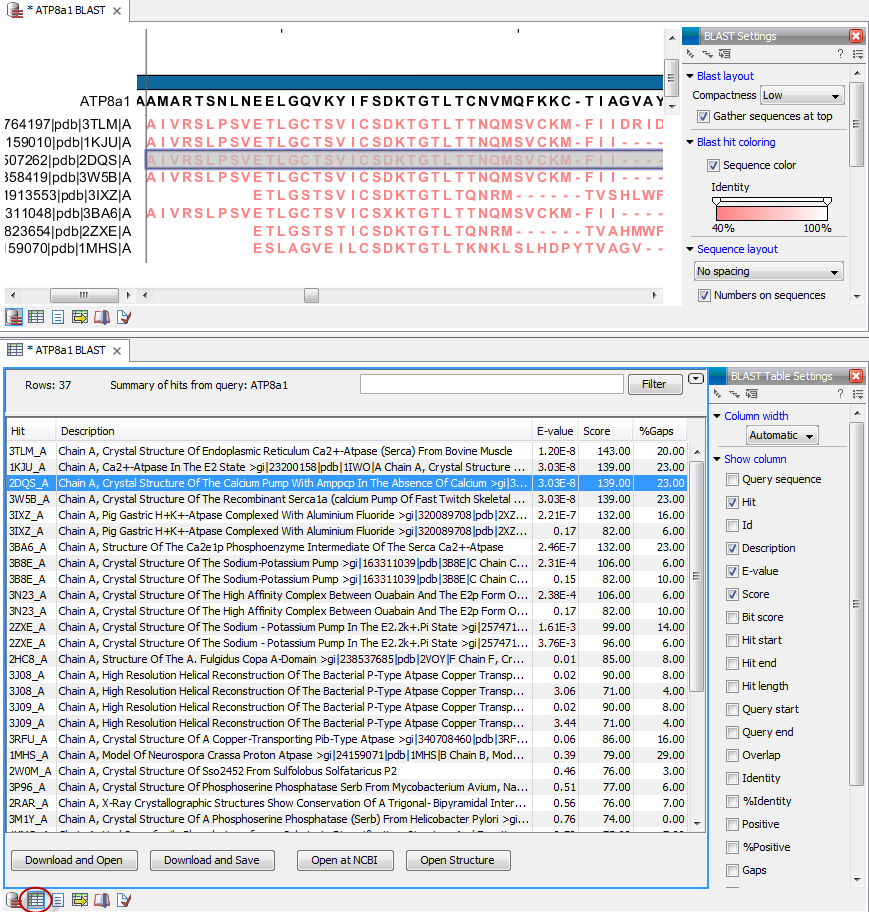Select the upper ATP8a1 BLAST tab
869x912 pixels.
point(60,13)
